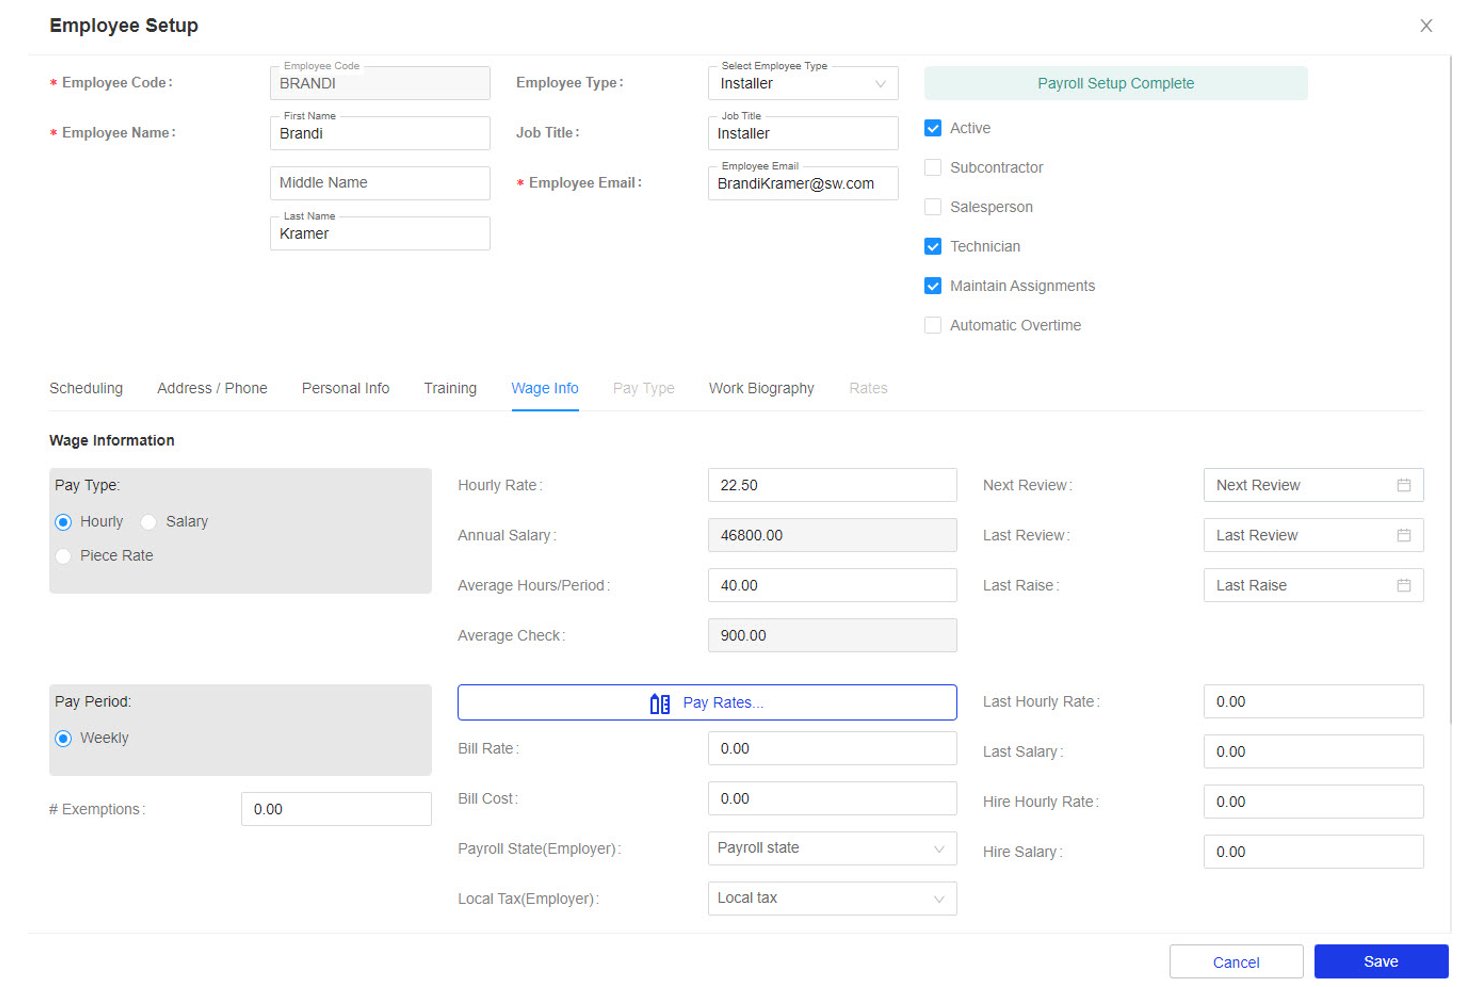Viewport: 1480px width, 987px height.
Task: Select Salary pay type radio
Action: point(149,522)
